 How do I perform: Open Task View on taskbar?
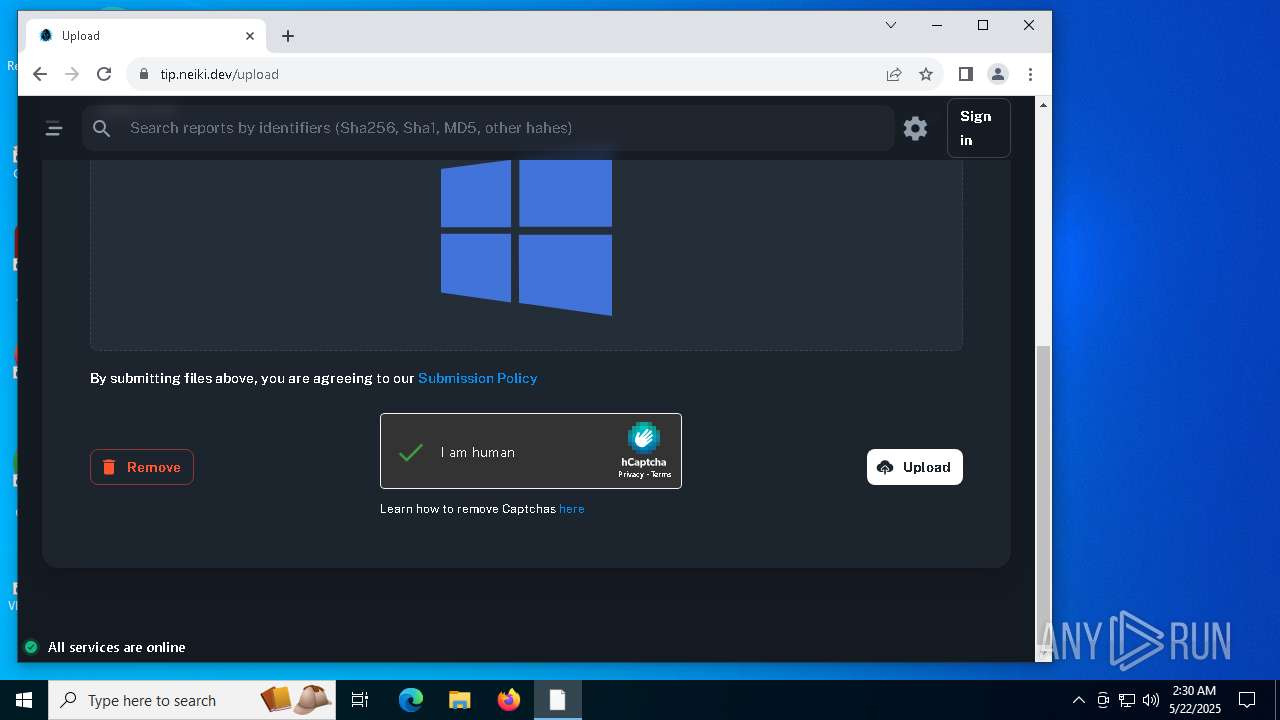coord(360,700)
